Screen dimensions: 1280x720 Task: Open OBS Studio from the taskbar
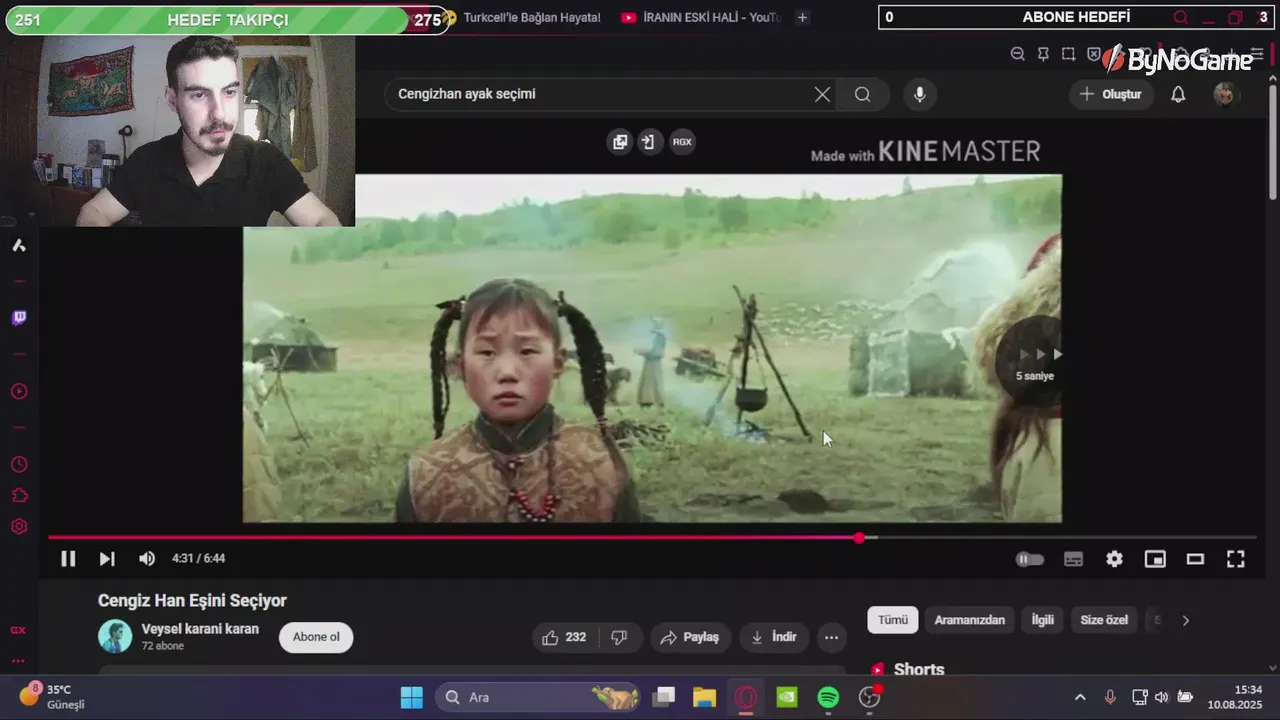coord(869,697)
